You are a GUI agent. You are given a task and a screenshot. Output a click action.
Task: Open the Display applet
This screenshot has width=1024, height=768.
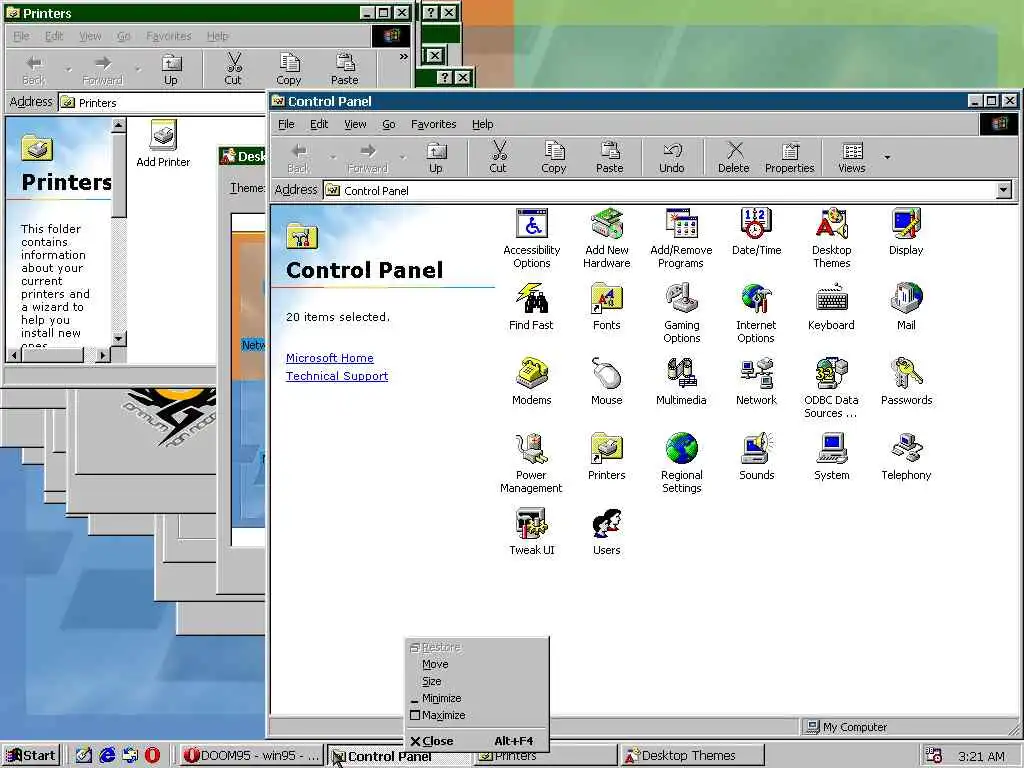coord(906,232)
